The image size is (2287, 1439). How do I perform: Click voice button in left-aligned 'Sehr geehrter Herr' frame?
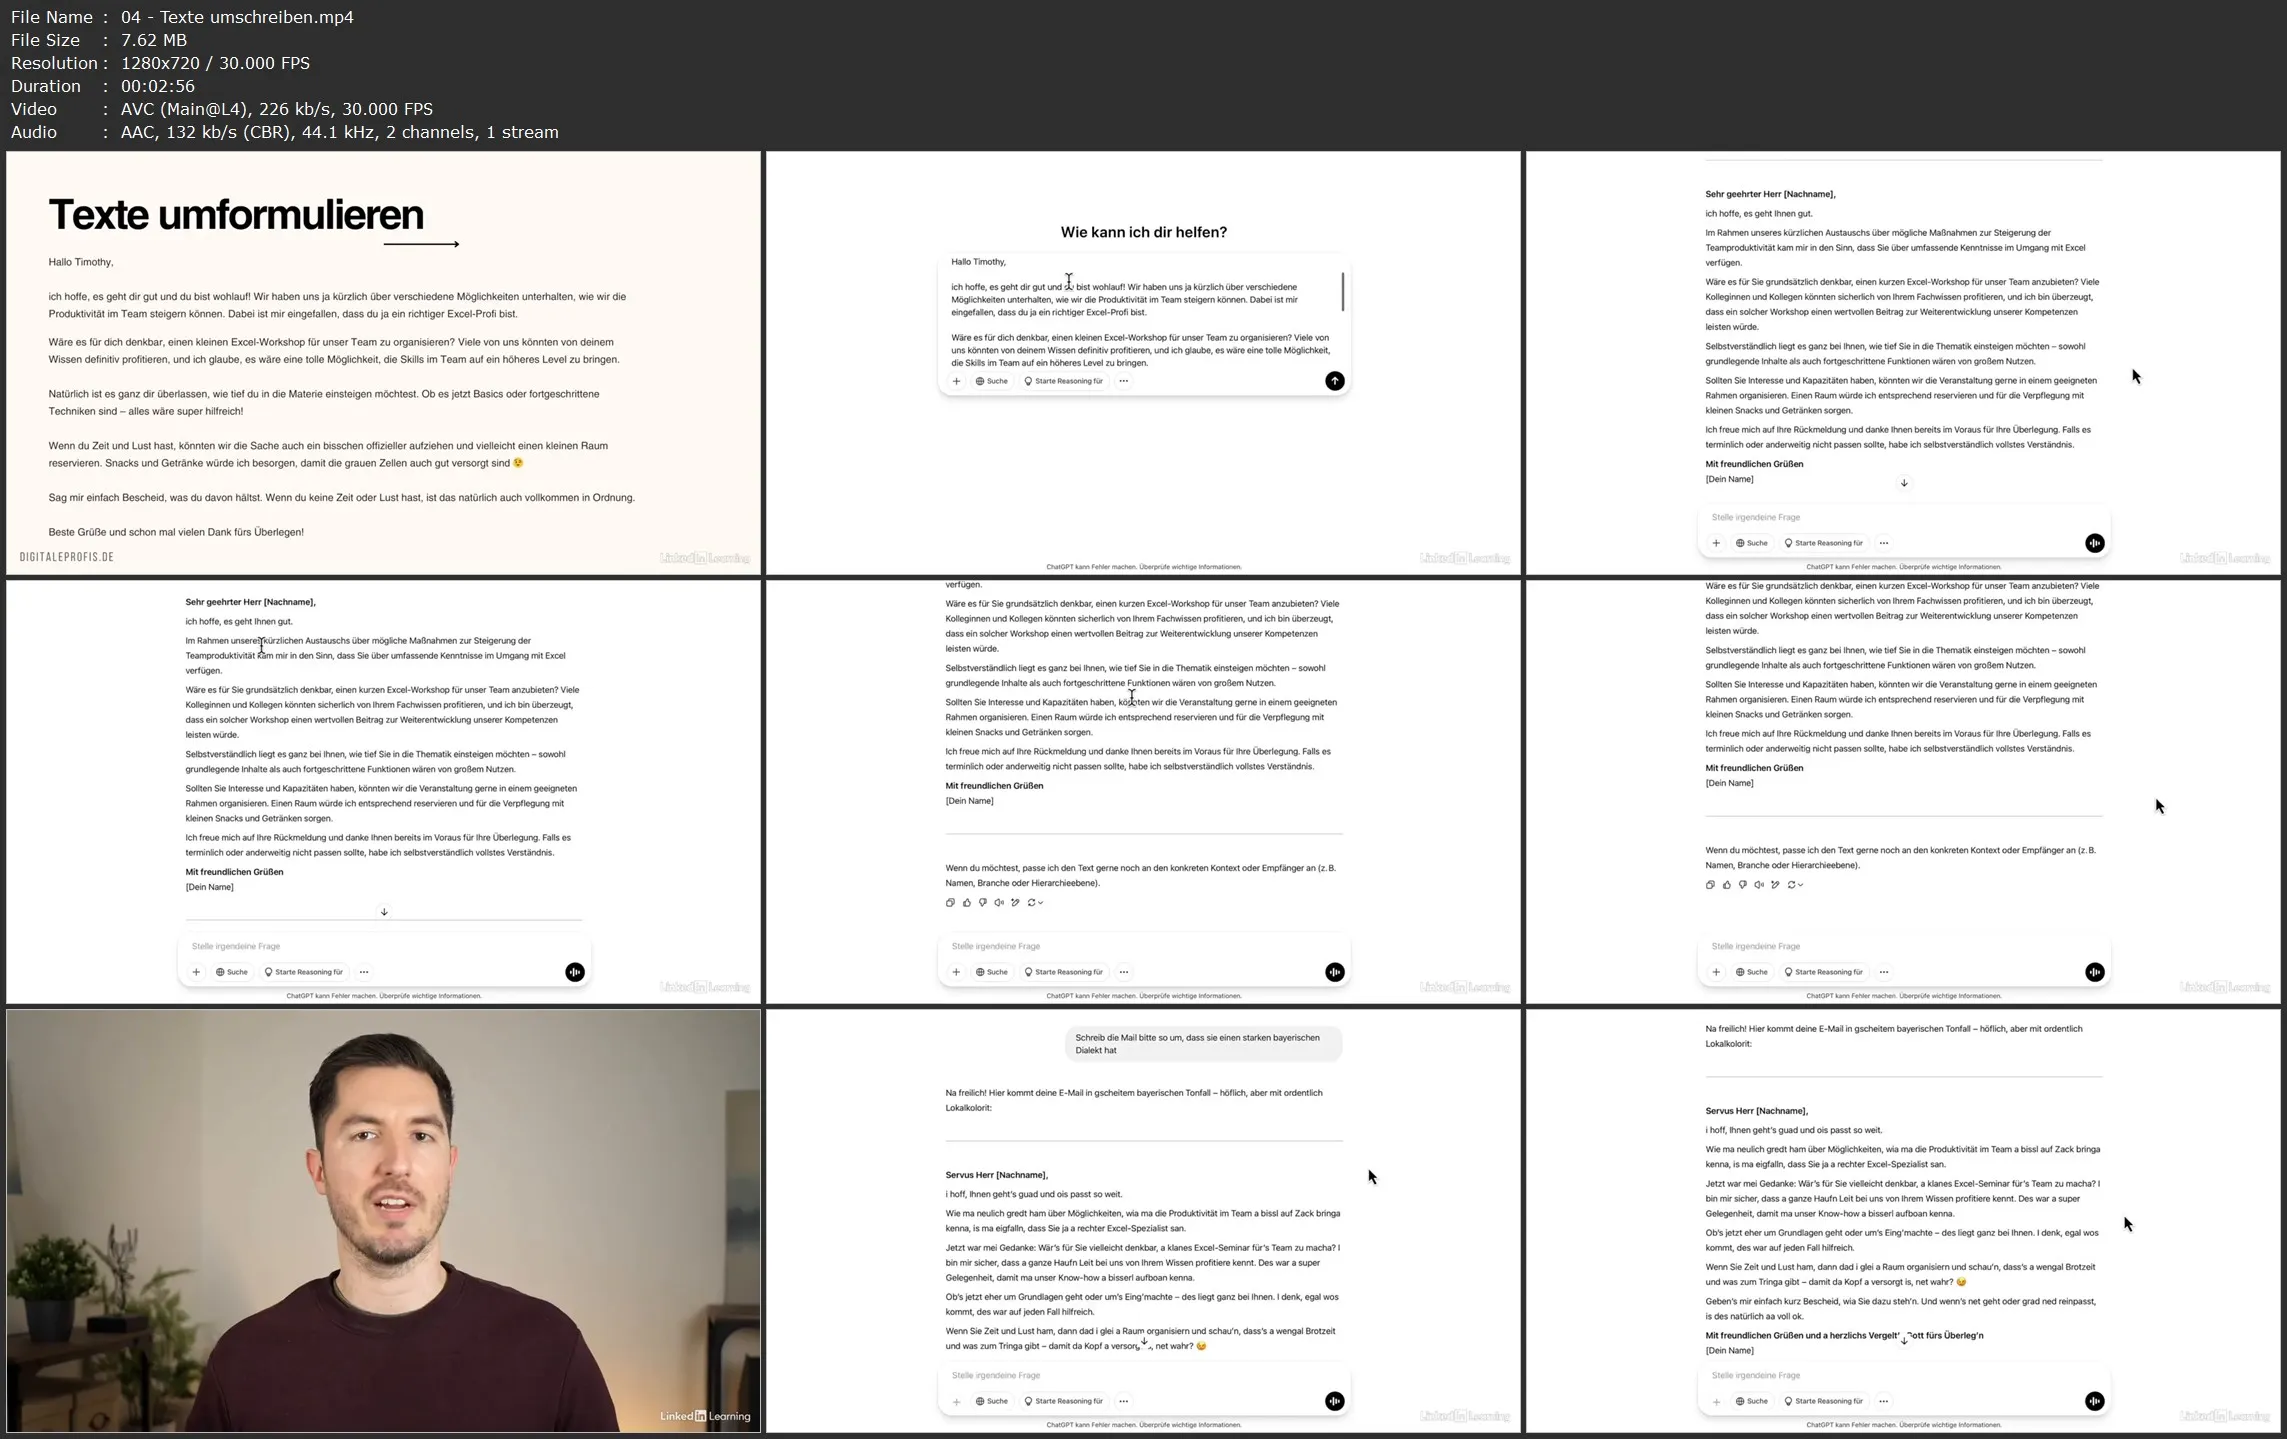click(x=574, y=972)
